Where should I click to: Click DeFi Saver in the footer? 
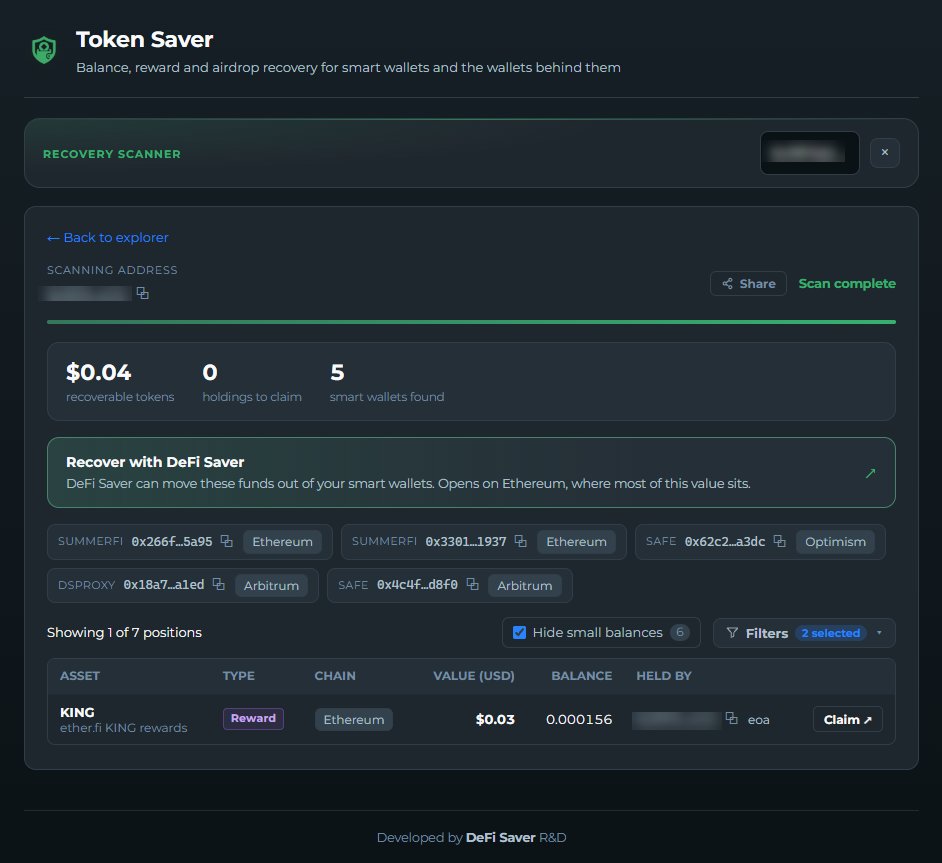[500, 837]
